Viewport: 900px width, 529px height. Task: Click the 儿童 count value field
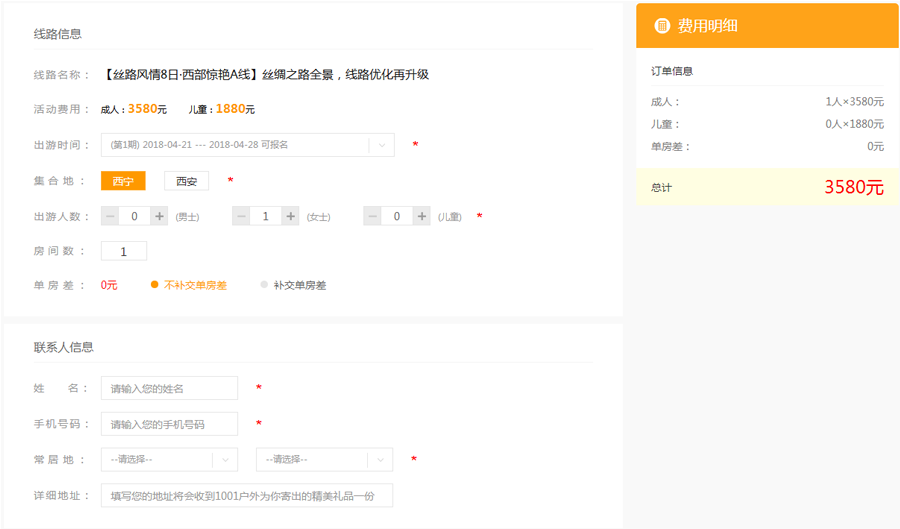pyautogui.click(x=397, y=216)
